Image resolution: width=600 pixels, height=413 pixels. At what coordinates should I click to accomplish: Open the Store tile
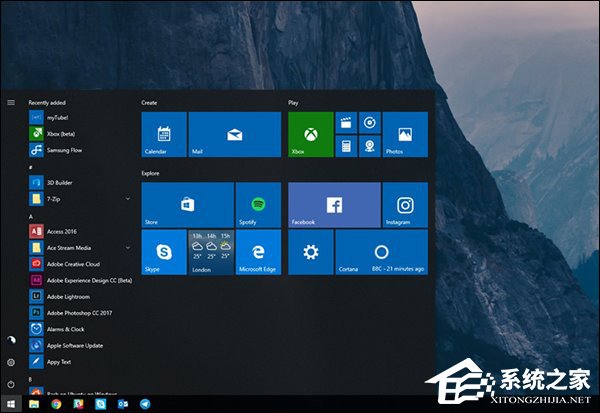click(x=188, y=205)
